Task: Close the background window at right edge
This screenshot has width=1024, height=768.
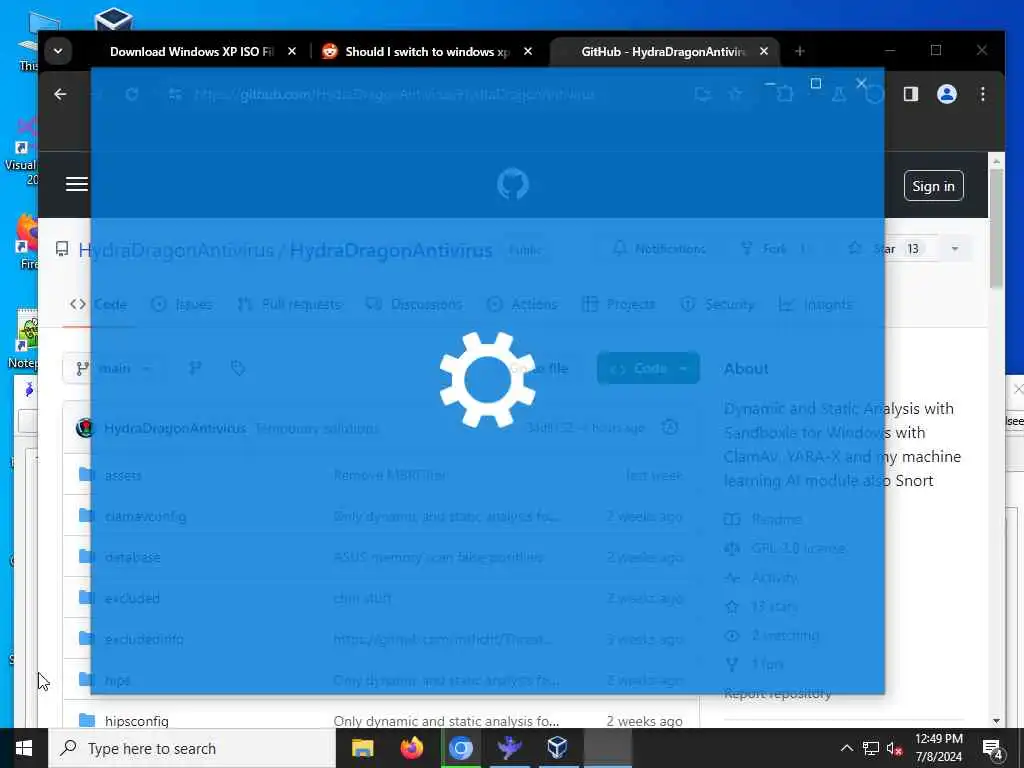Action: (x=1017, y=389)
